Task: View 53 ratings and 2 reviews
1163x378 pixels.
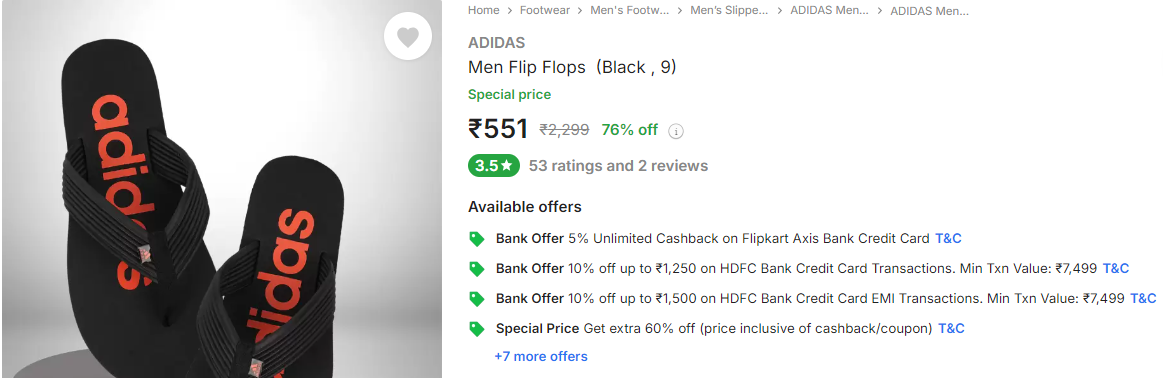Action: [618, 166]
